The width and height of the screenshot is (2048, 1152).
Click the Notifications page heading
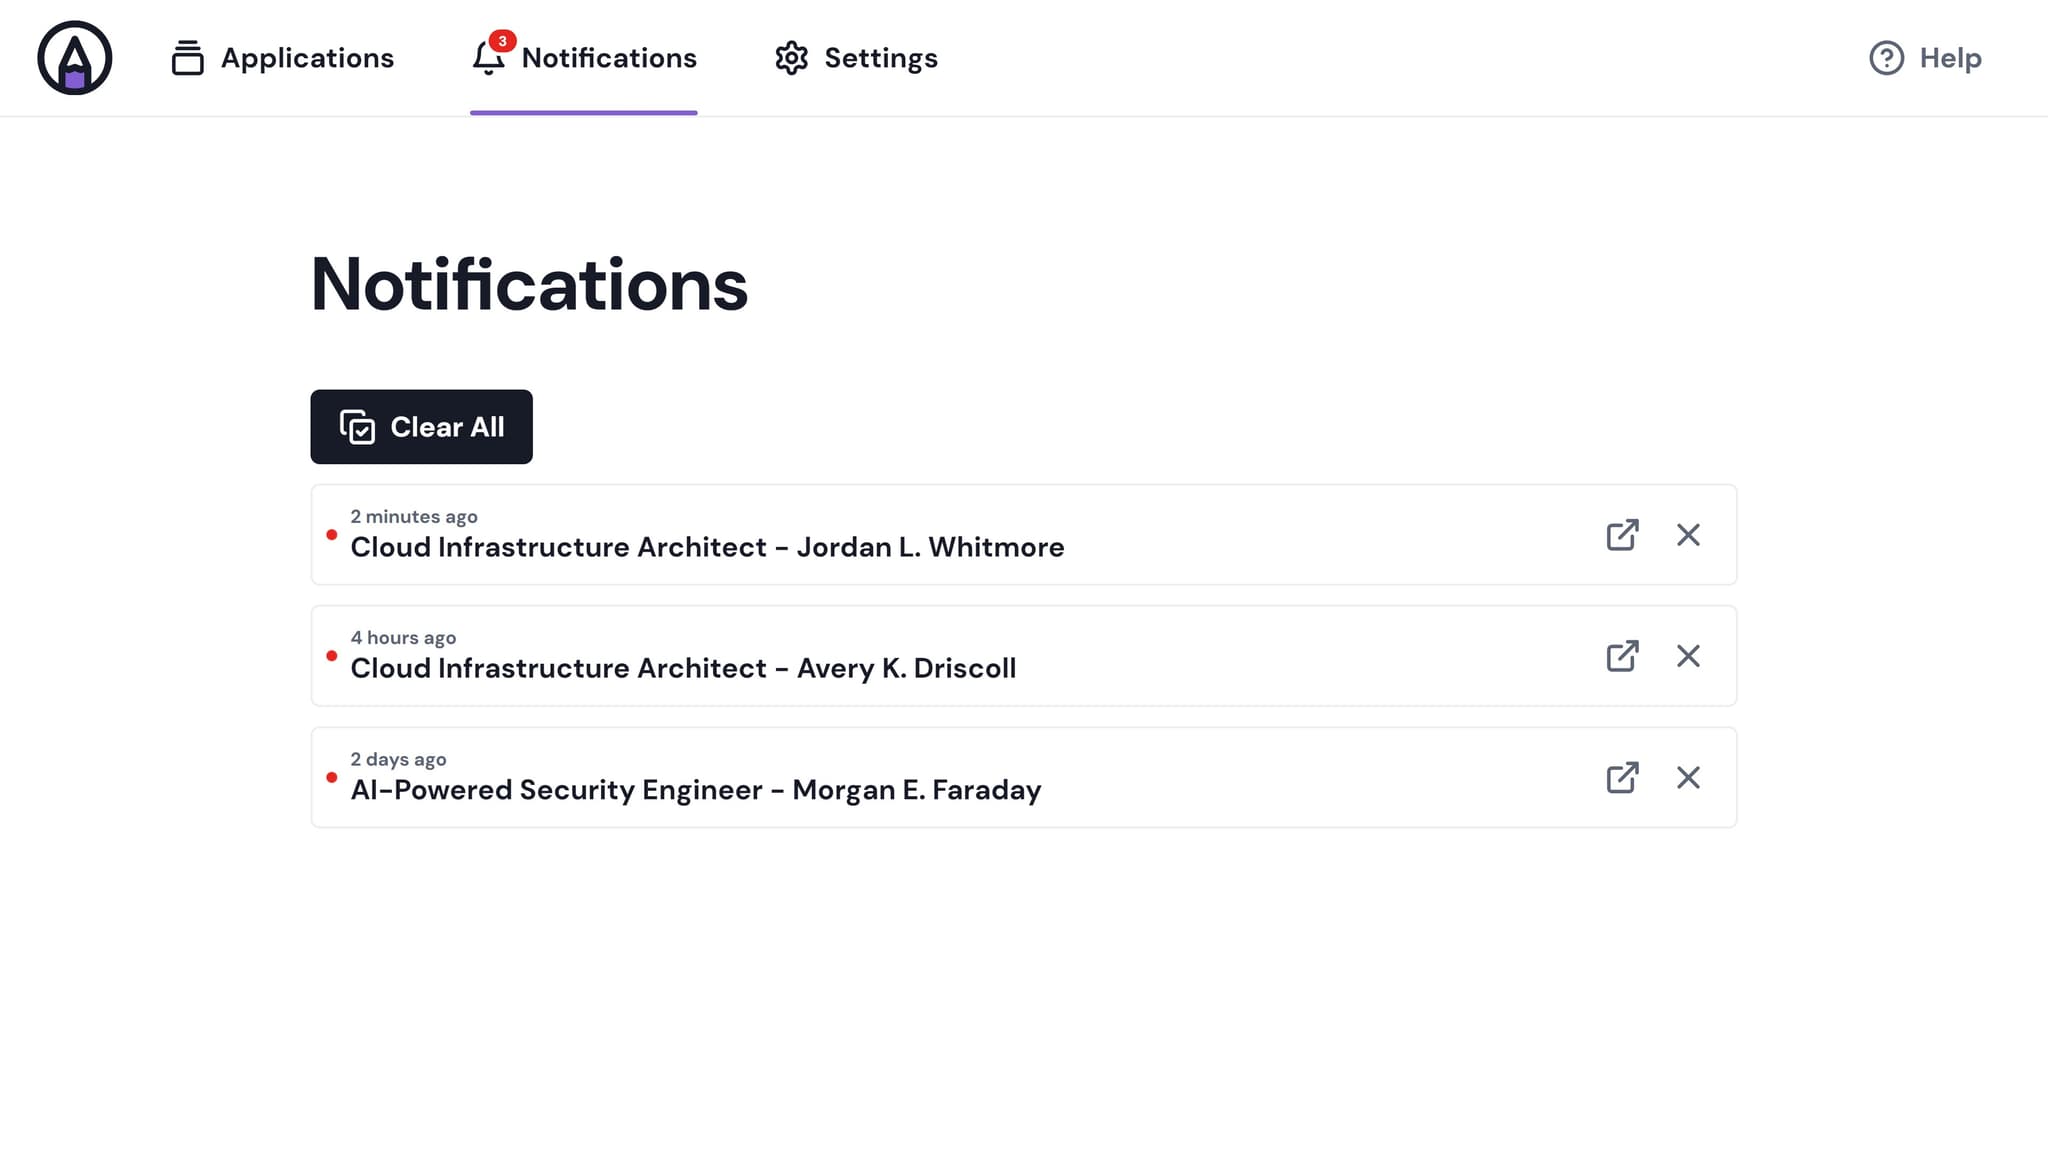point(529,285)
